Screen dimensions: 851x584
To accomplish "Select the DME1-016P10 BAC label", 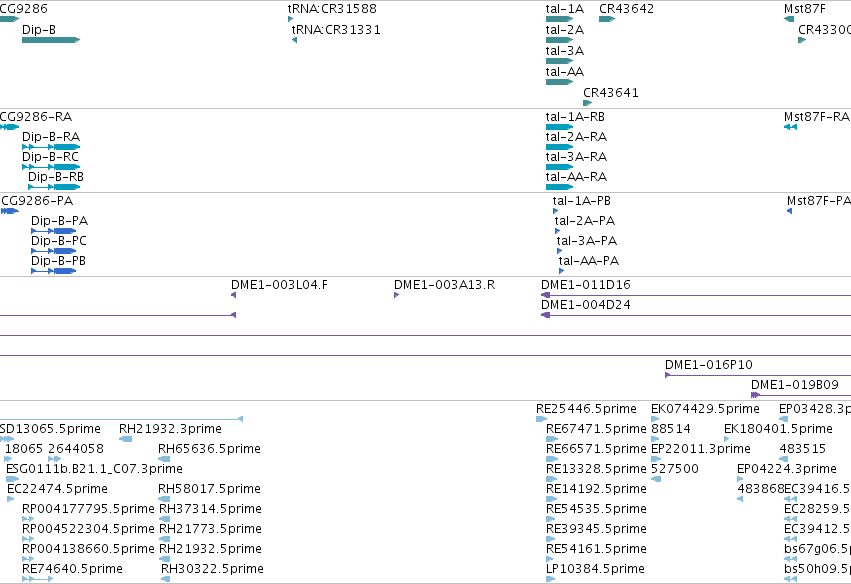I will tap(709, 365).
